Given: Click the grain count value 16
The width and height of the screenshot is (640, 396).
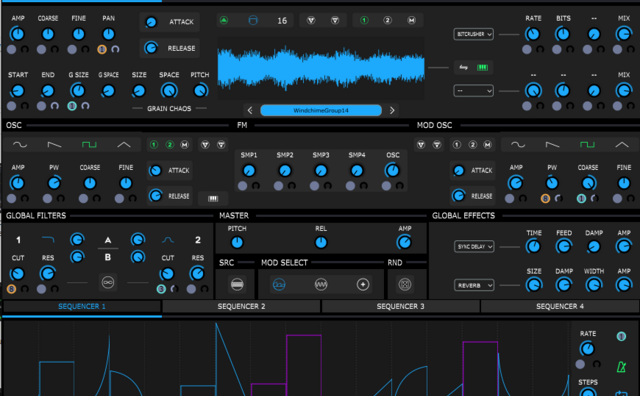Looking at the screenshot, I should click(282, 21).
